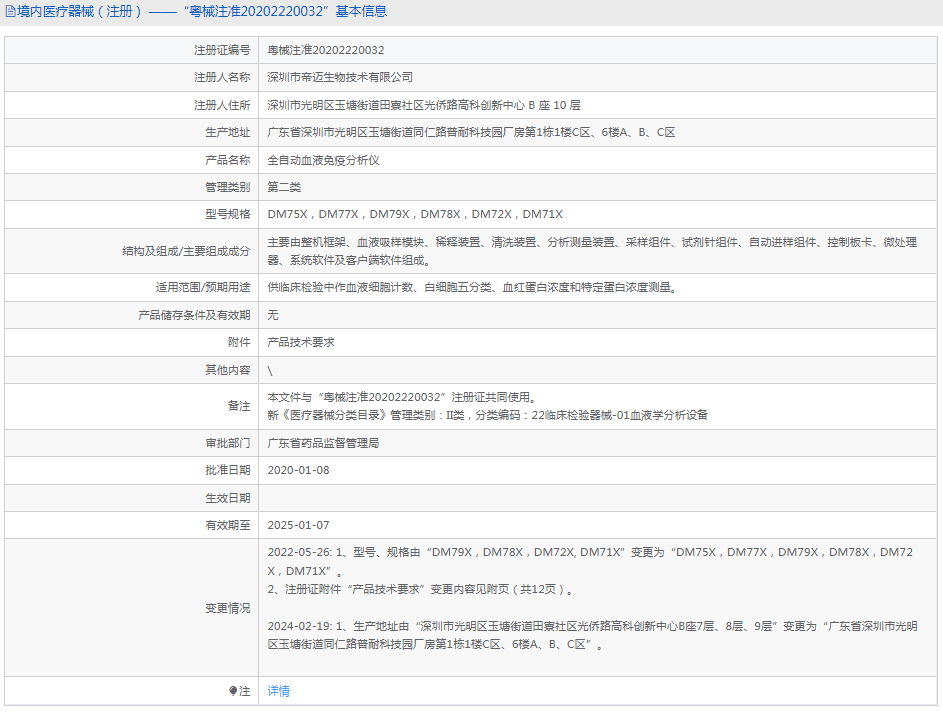The width and height of the screenshot is (943, 713).
Task: Open the 详情 link
Action: click(278, 691)
